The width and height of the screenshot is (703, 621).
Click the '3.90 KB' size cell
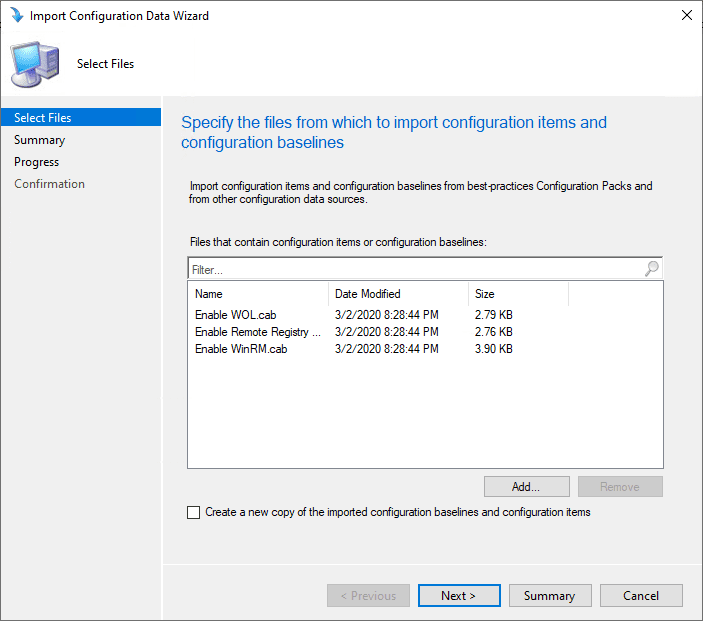point(494,349)
